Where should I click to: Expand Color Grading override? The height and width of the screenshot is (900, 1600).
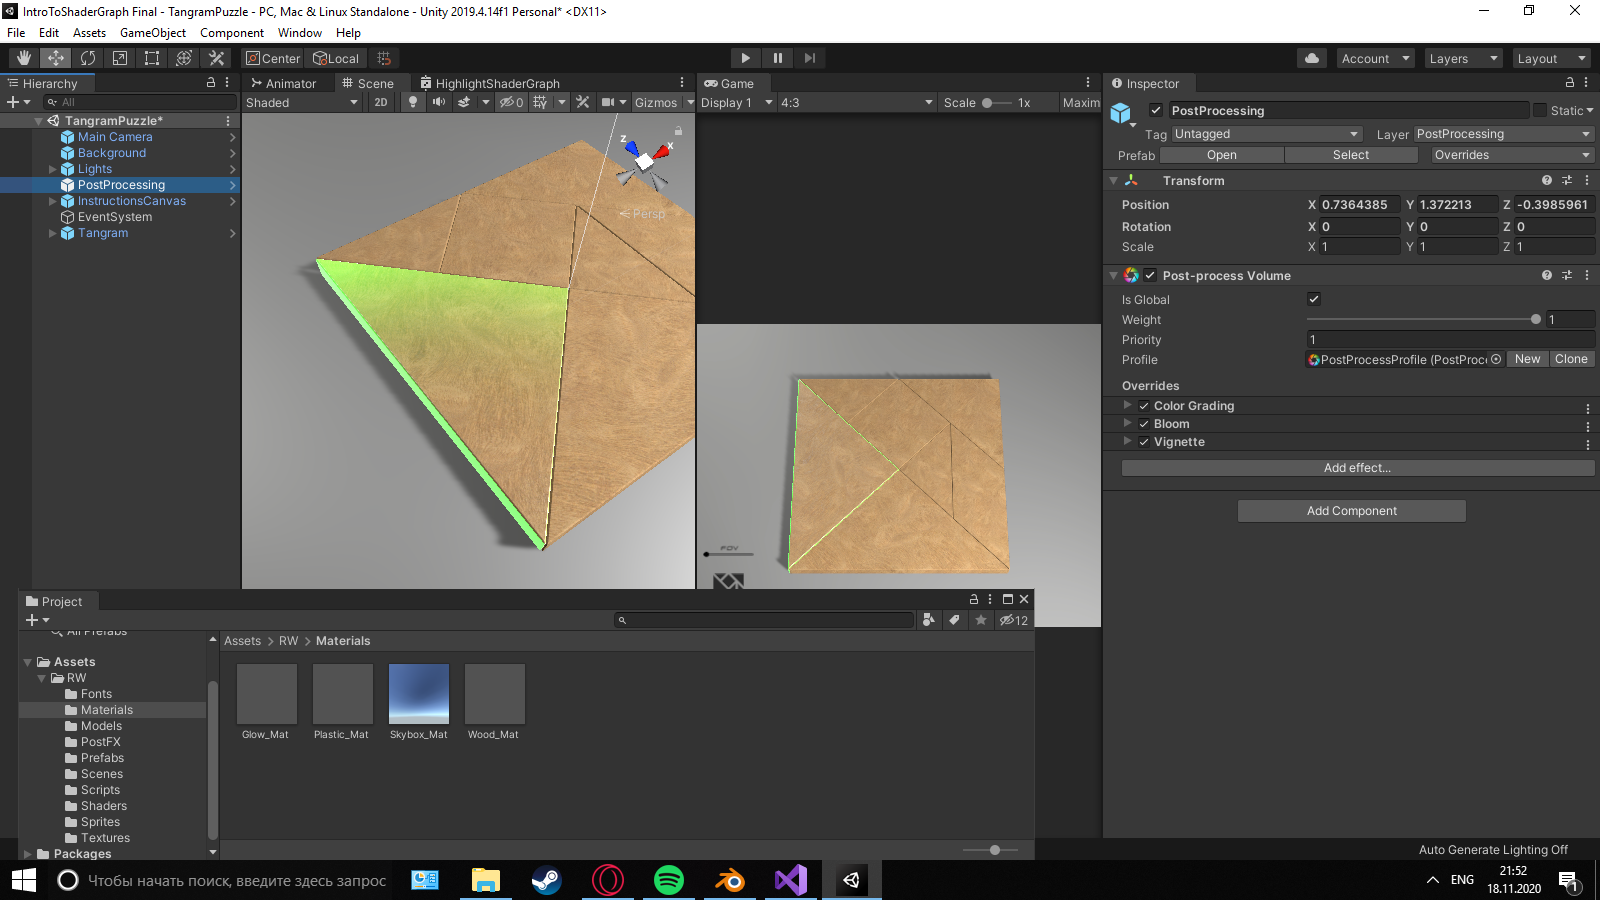pos(1128,405)
